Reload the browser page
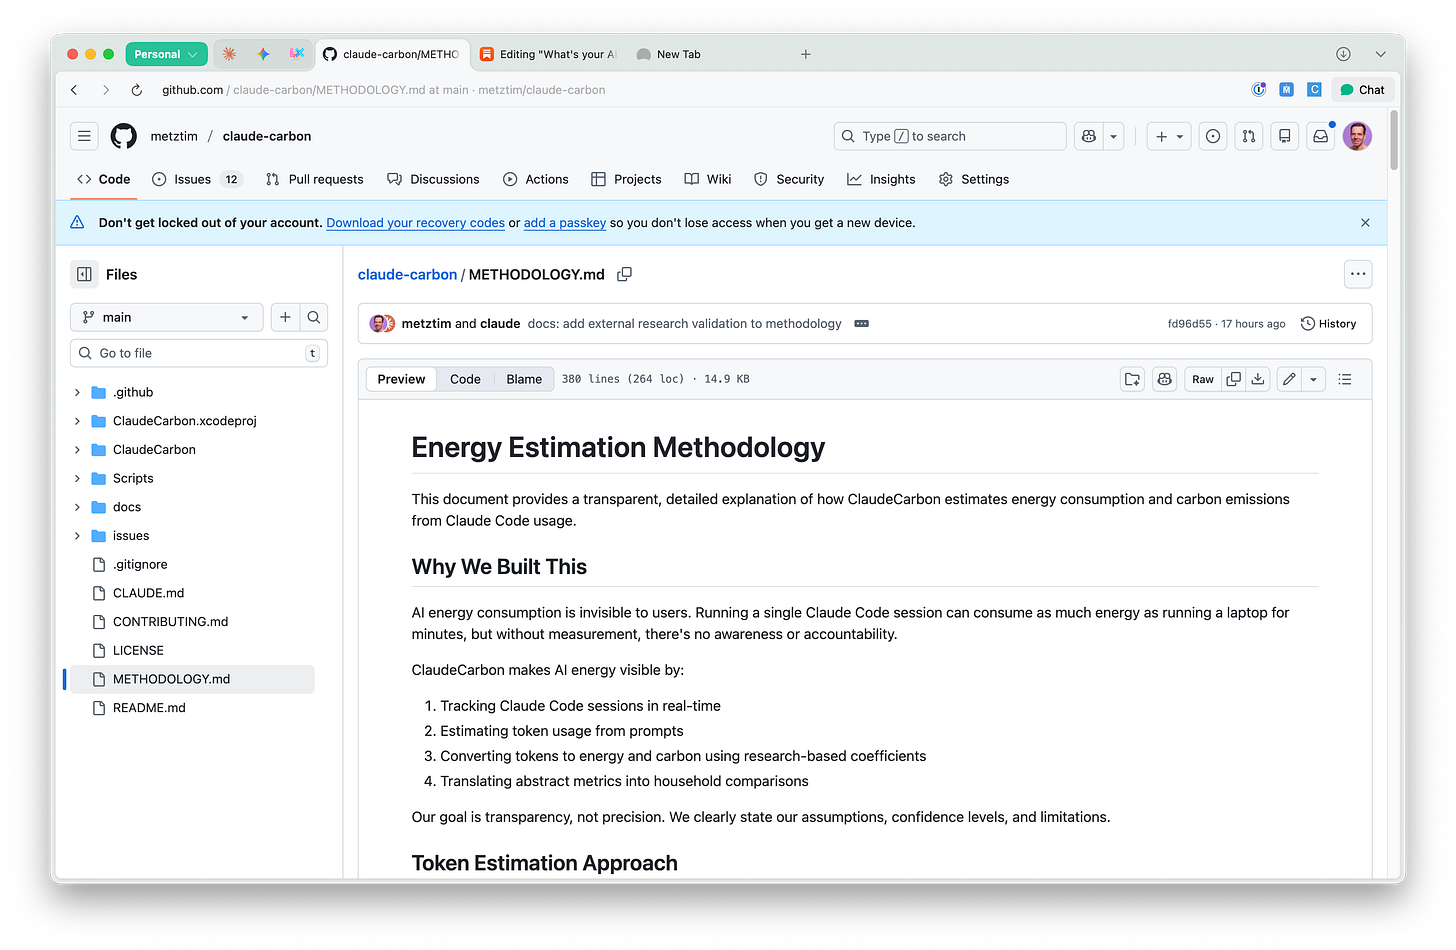1456x950 pixels. coord(137,90)
